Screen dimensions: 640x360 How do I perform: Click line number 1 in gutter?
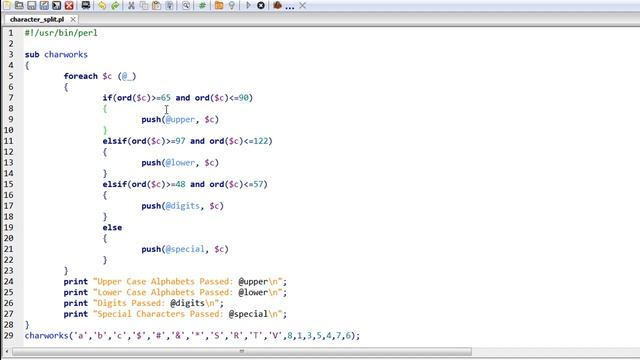click(11, 33)
